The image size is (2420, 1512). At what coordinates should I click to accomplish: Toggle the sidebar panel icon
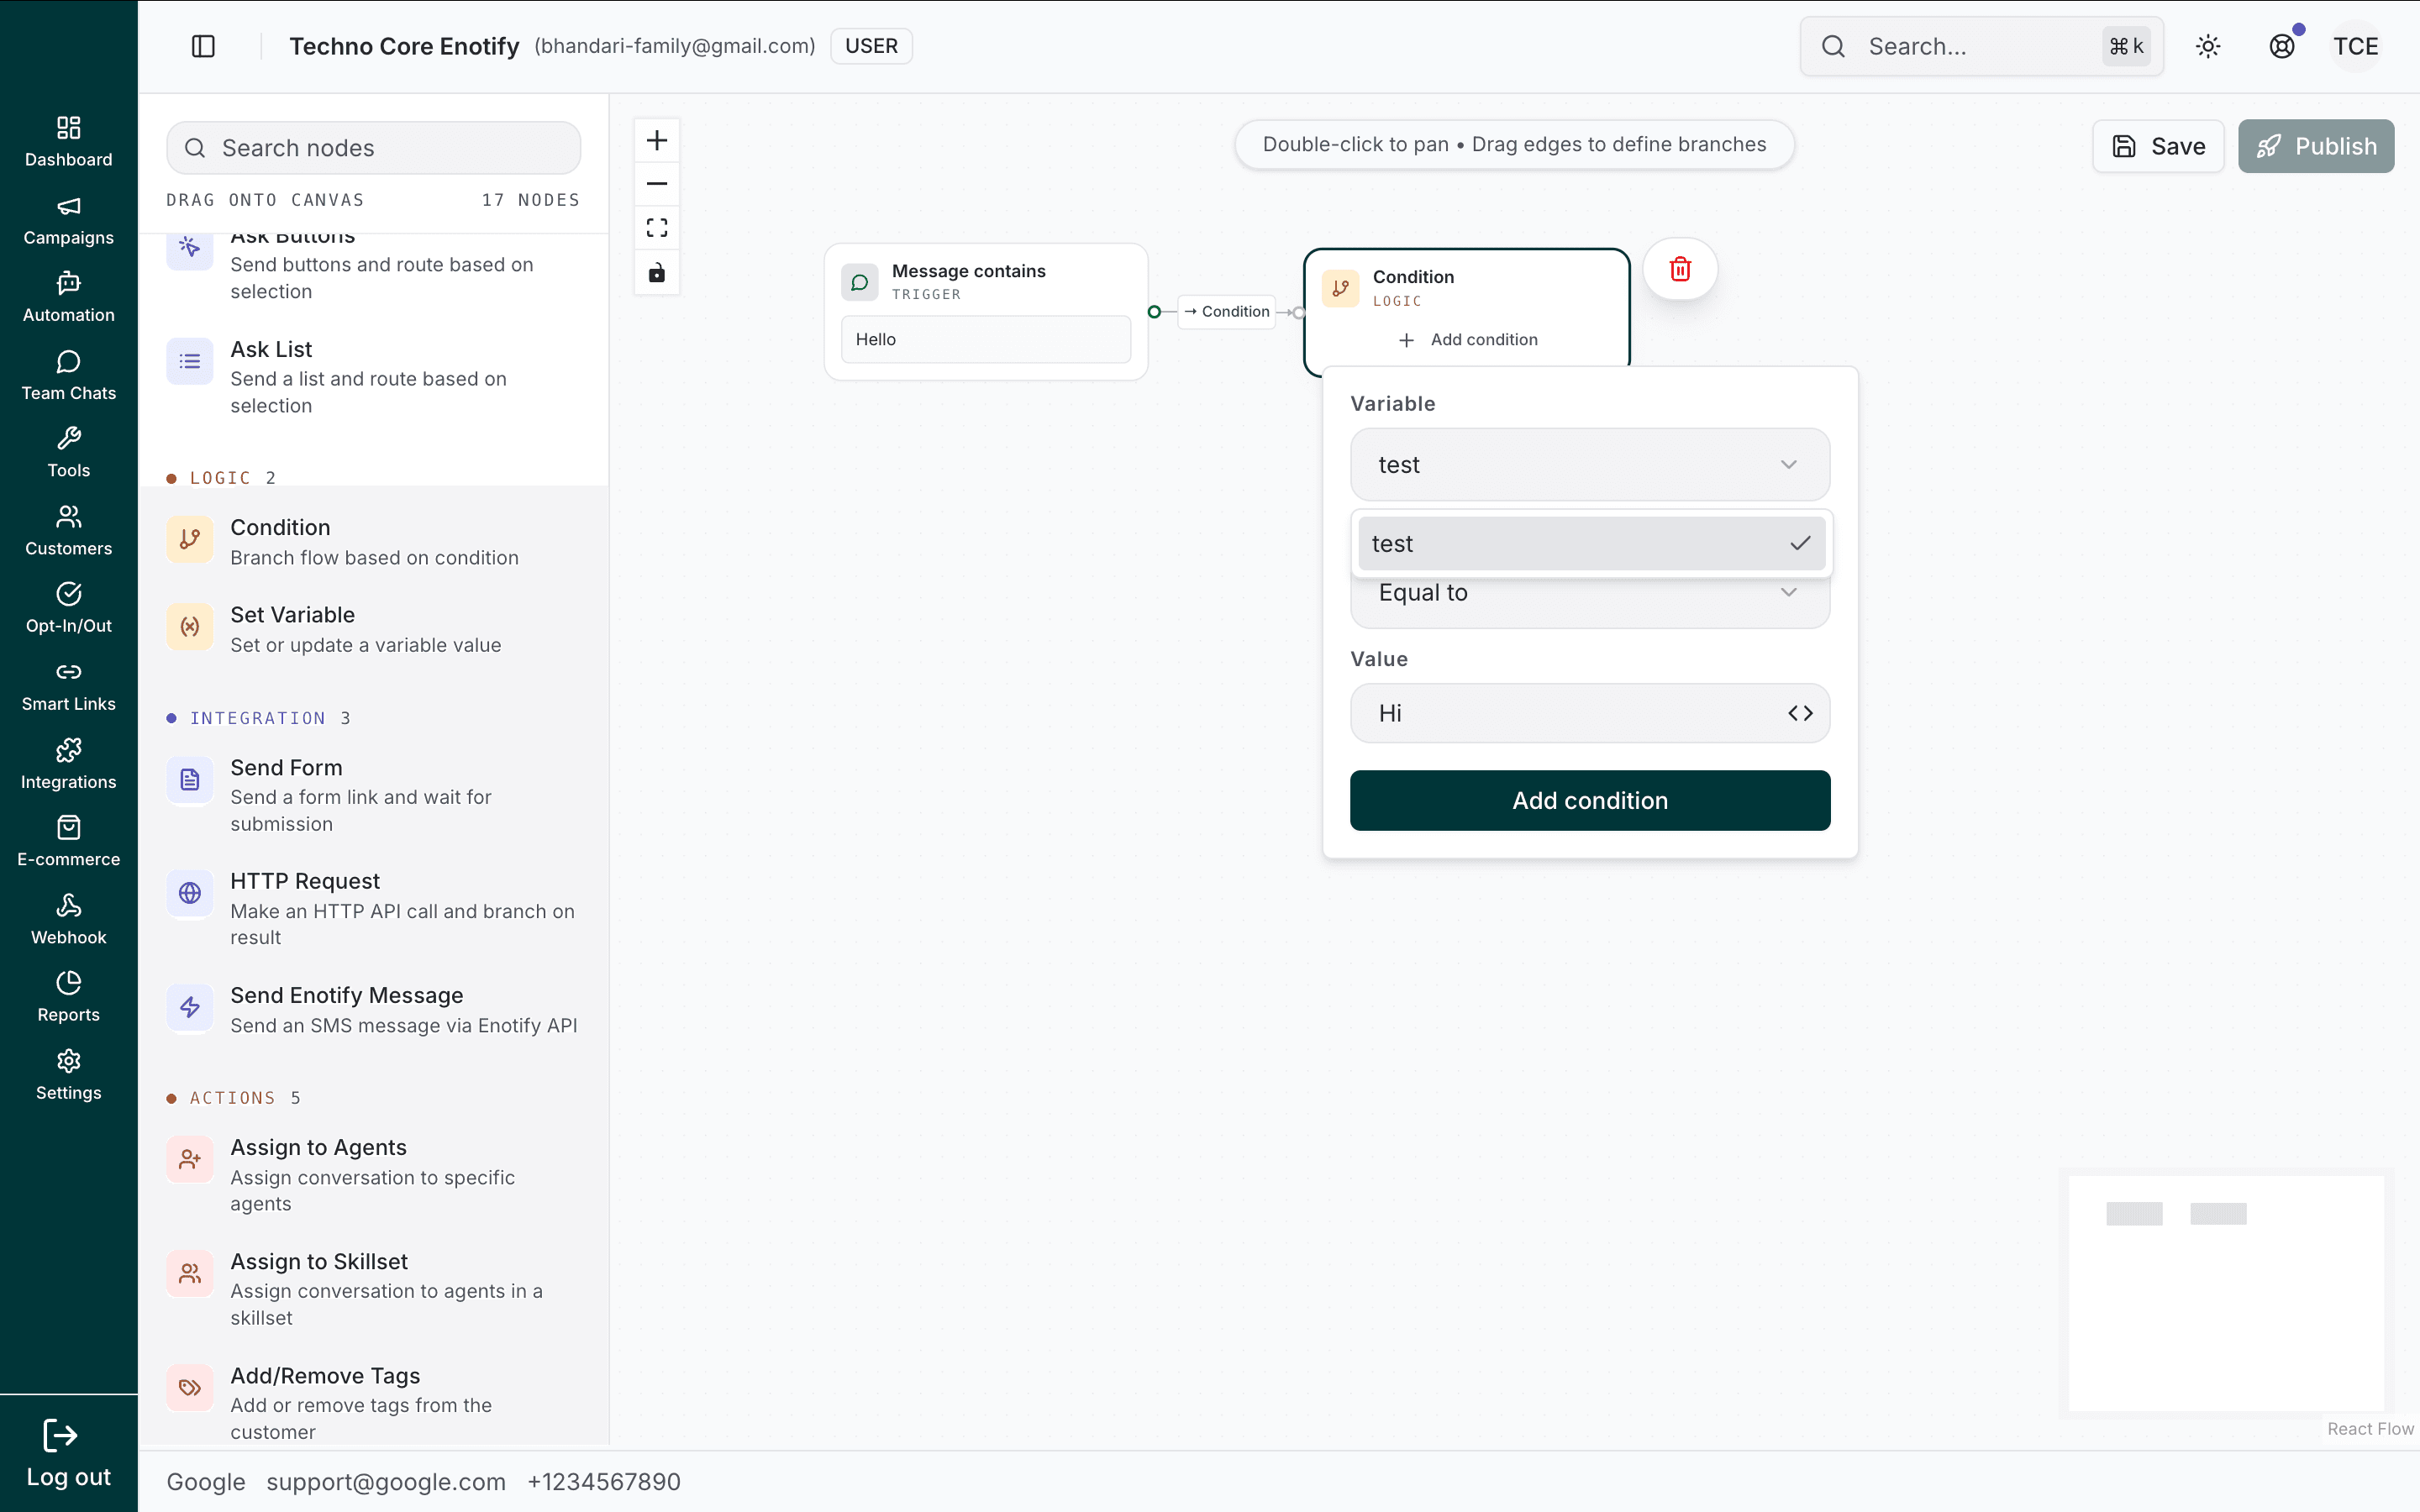(x=203, y=46)
